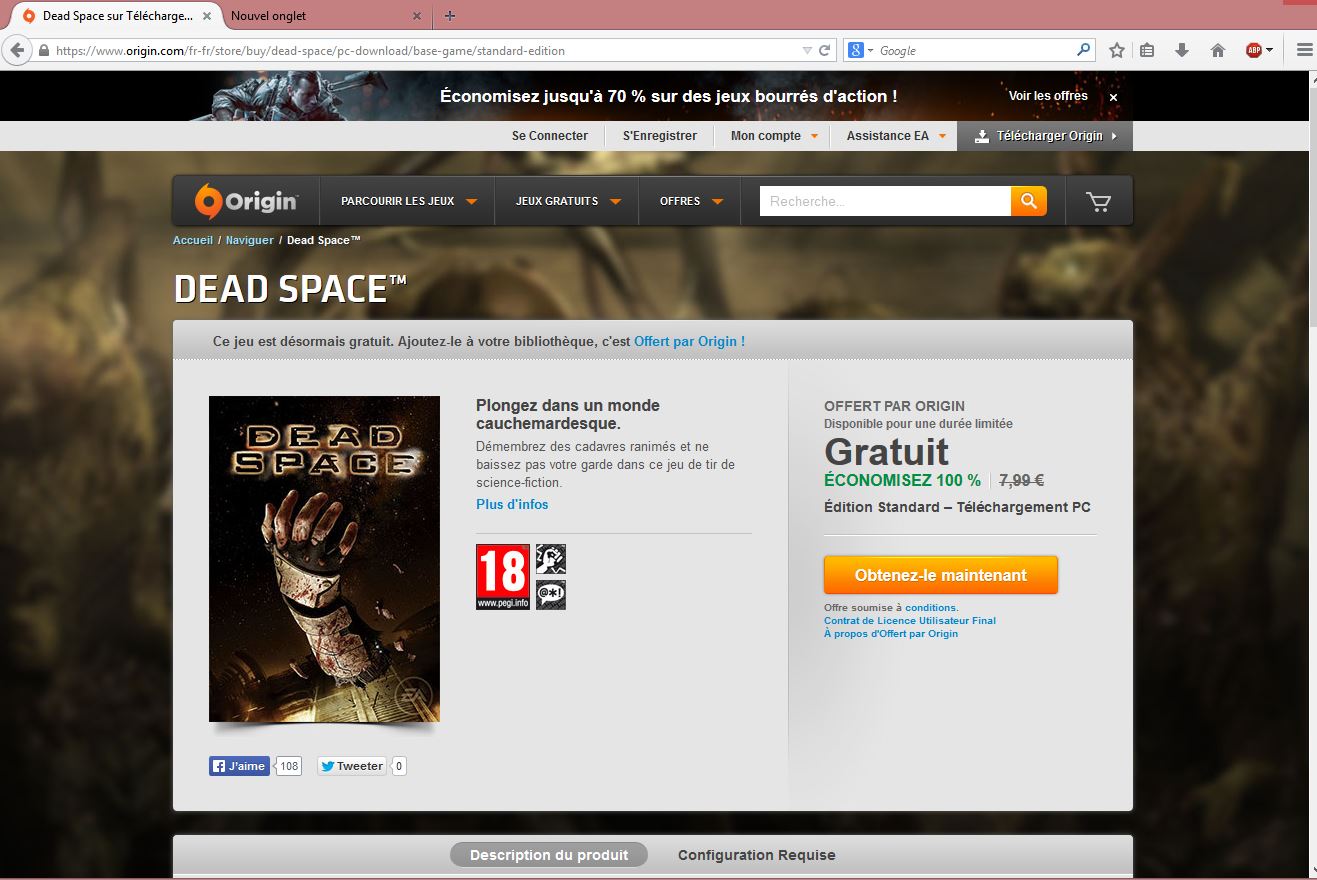Expand the Jeux gratuits dropdown
This screenshot has height=880, width=1317.
coord(568,201)
